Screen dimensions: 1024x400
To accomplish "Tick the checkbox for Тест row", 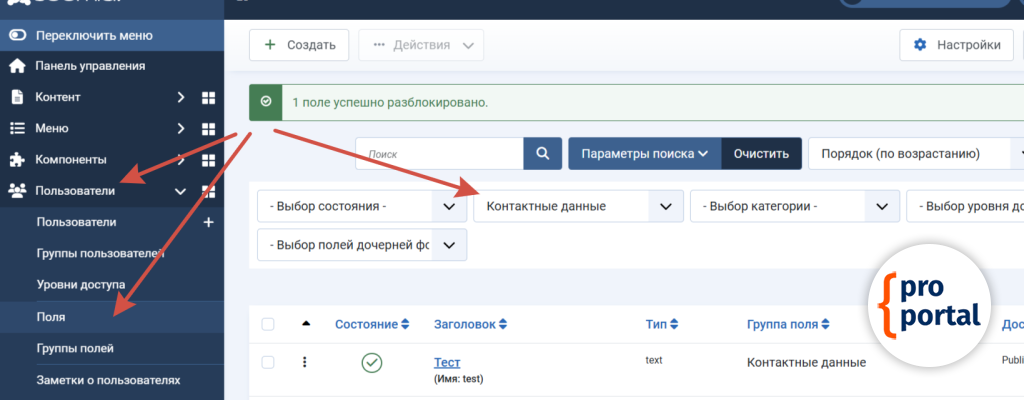I will [268, 362].
